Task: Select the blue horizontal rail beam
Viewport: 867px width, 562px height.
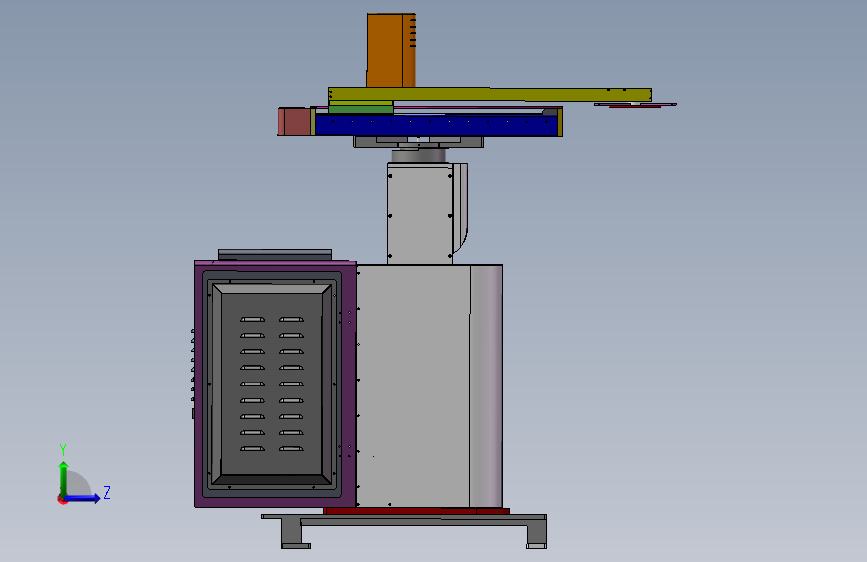Action: 436,125
